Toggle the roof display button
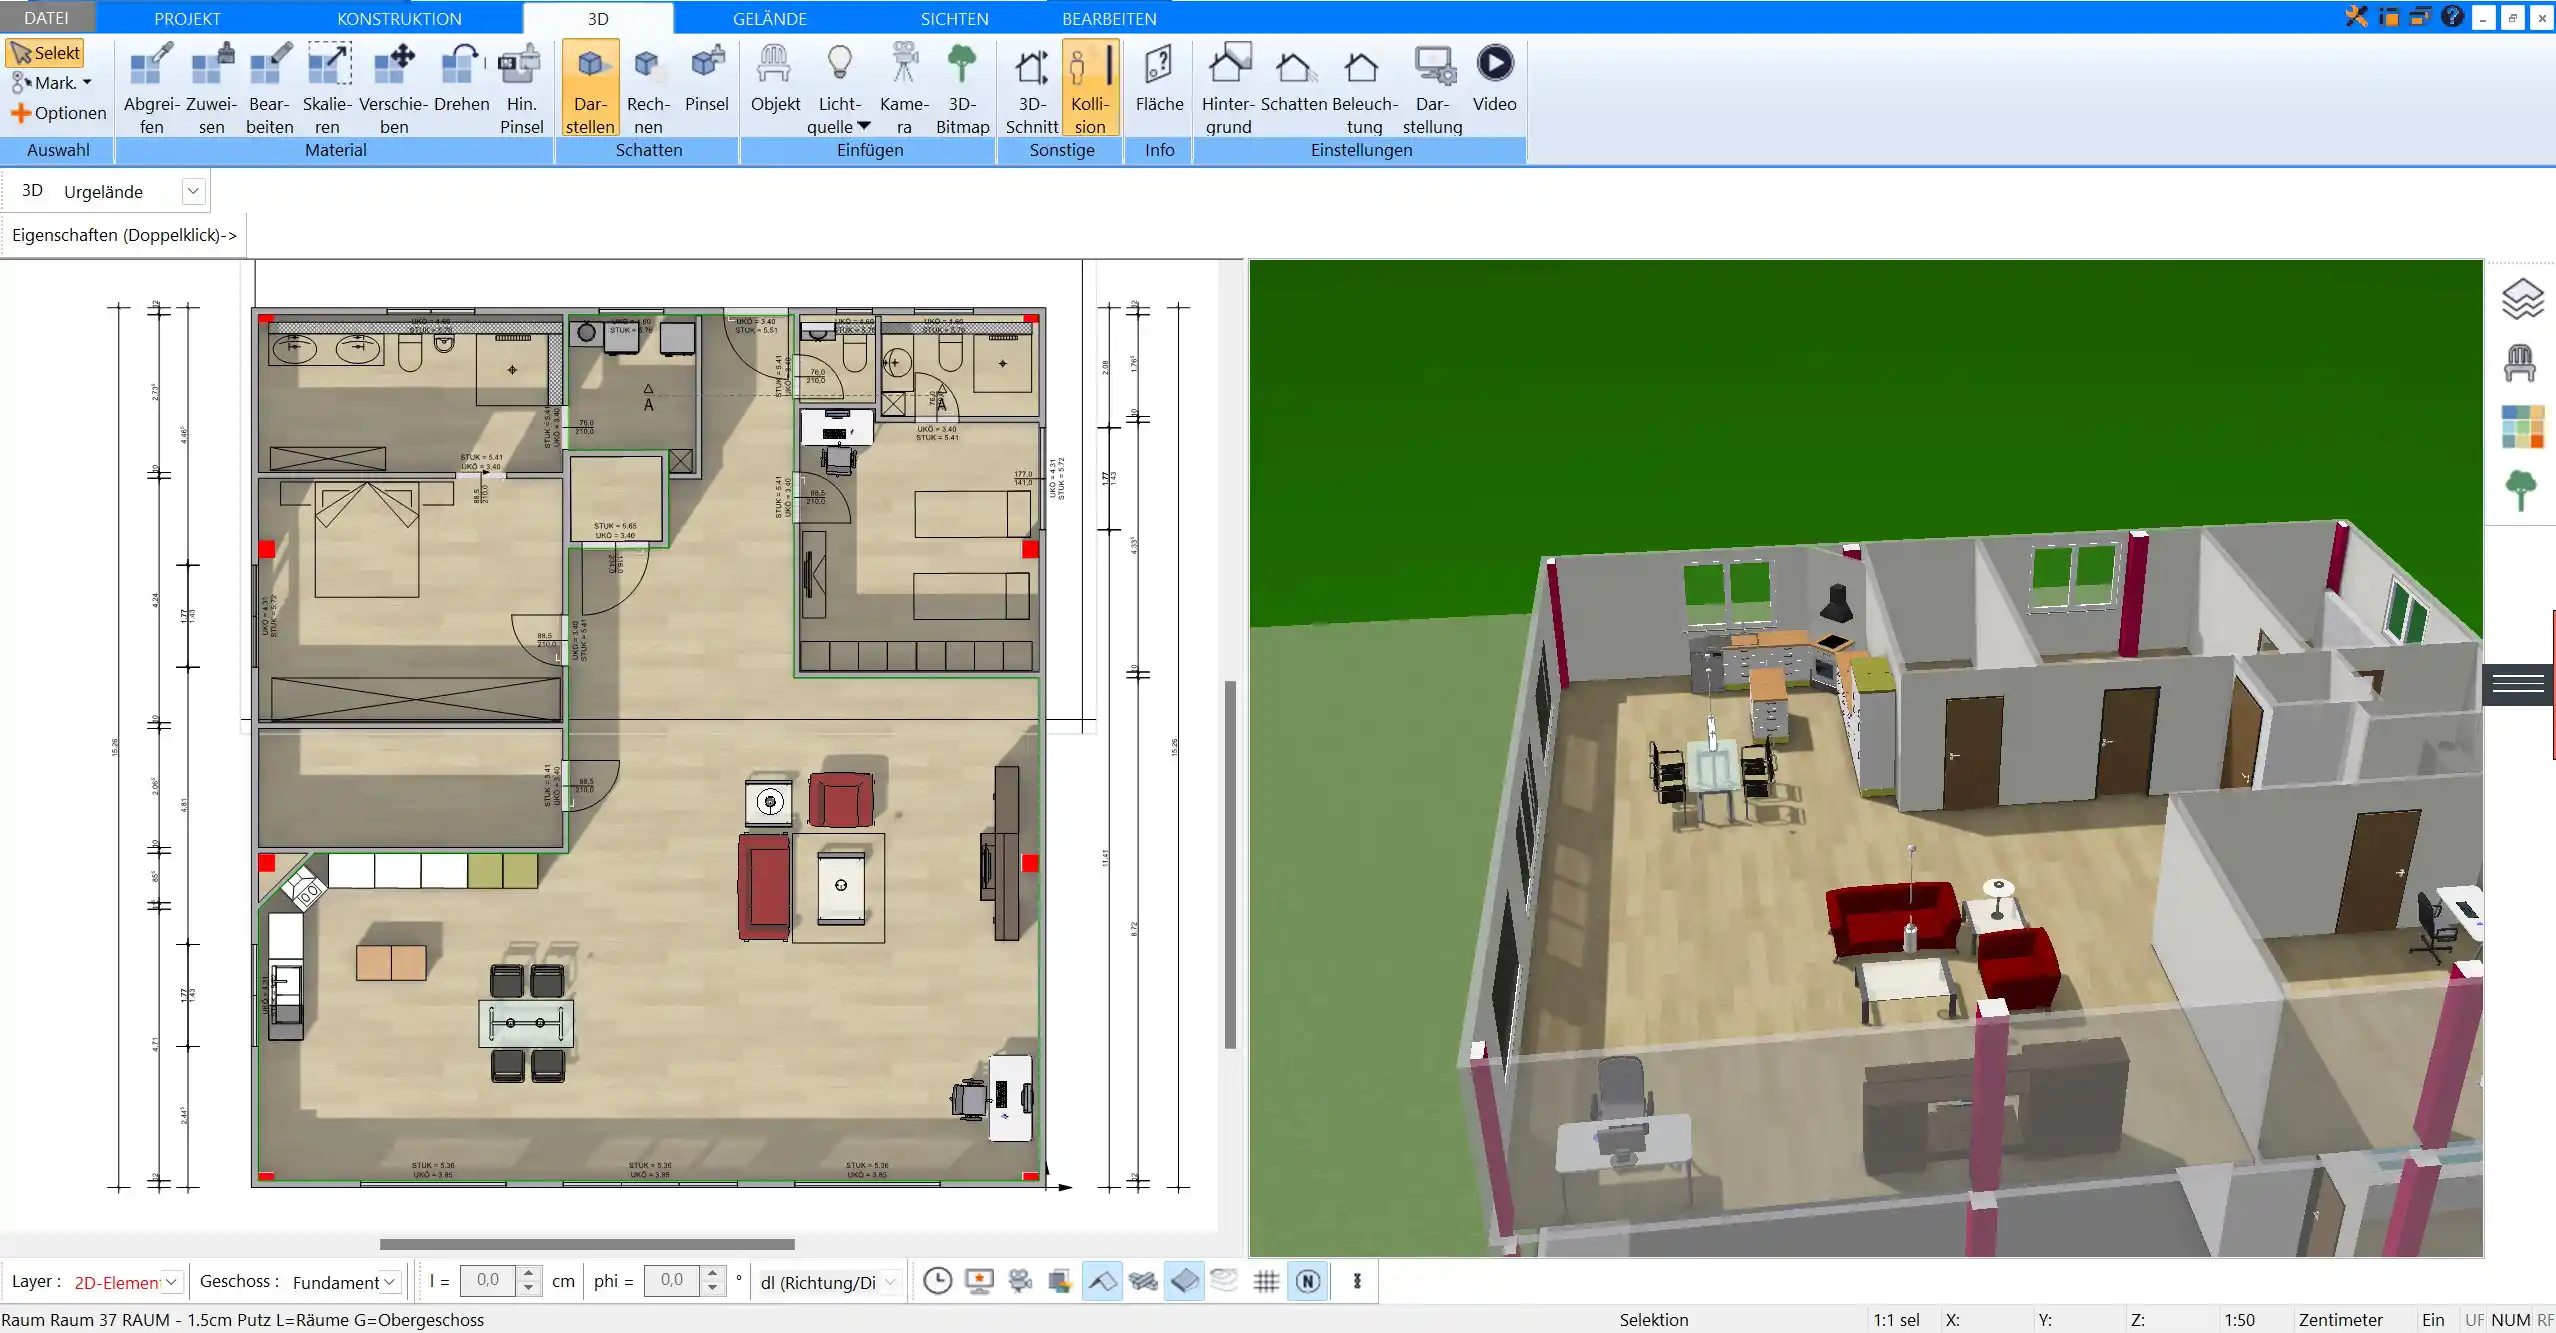 (1102, 1281)
